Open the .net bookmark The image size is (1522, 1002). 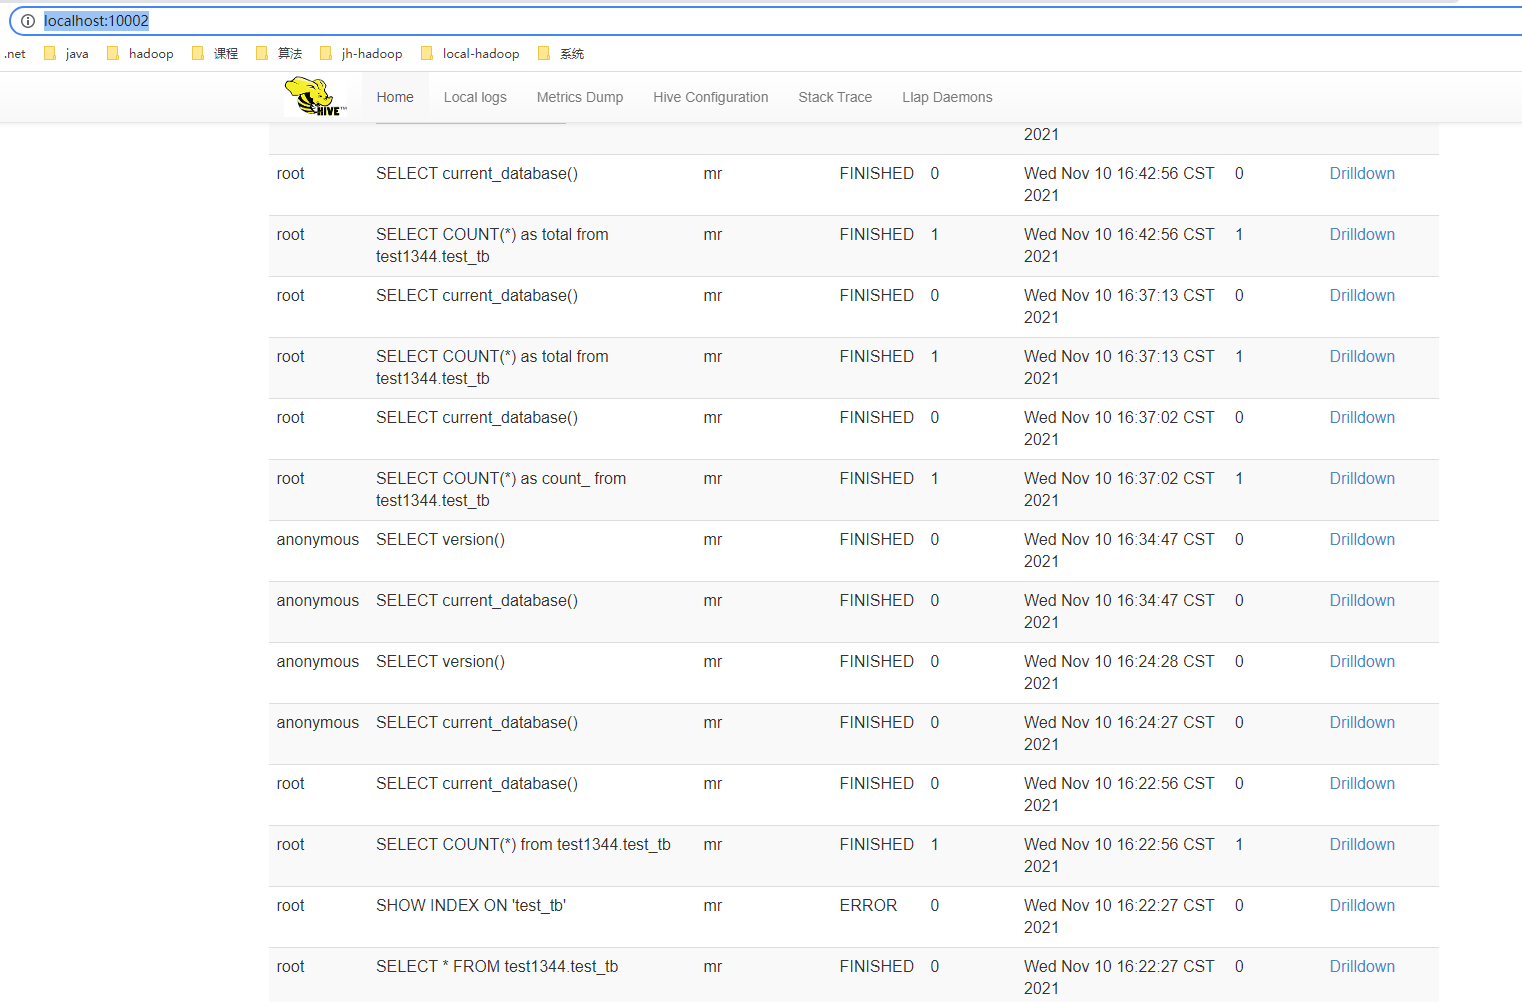click(14, 54)
